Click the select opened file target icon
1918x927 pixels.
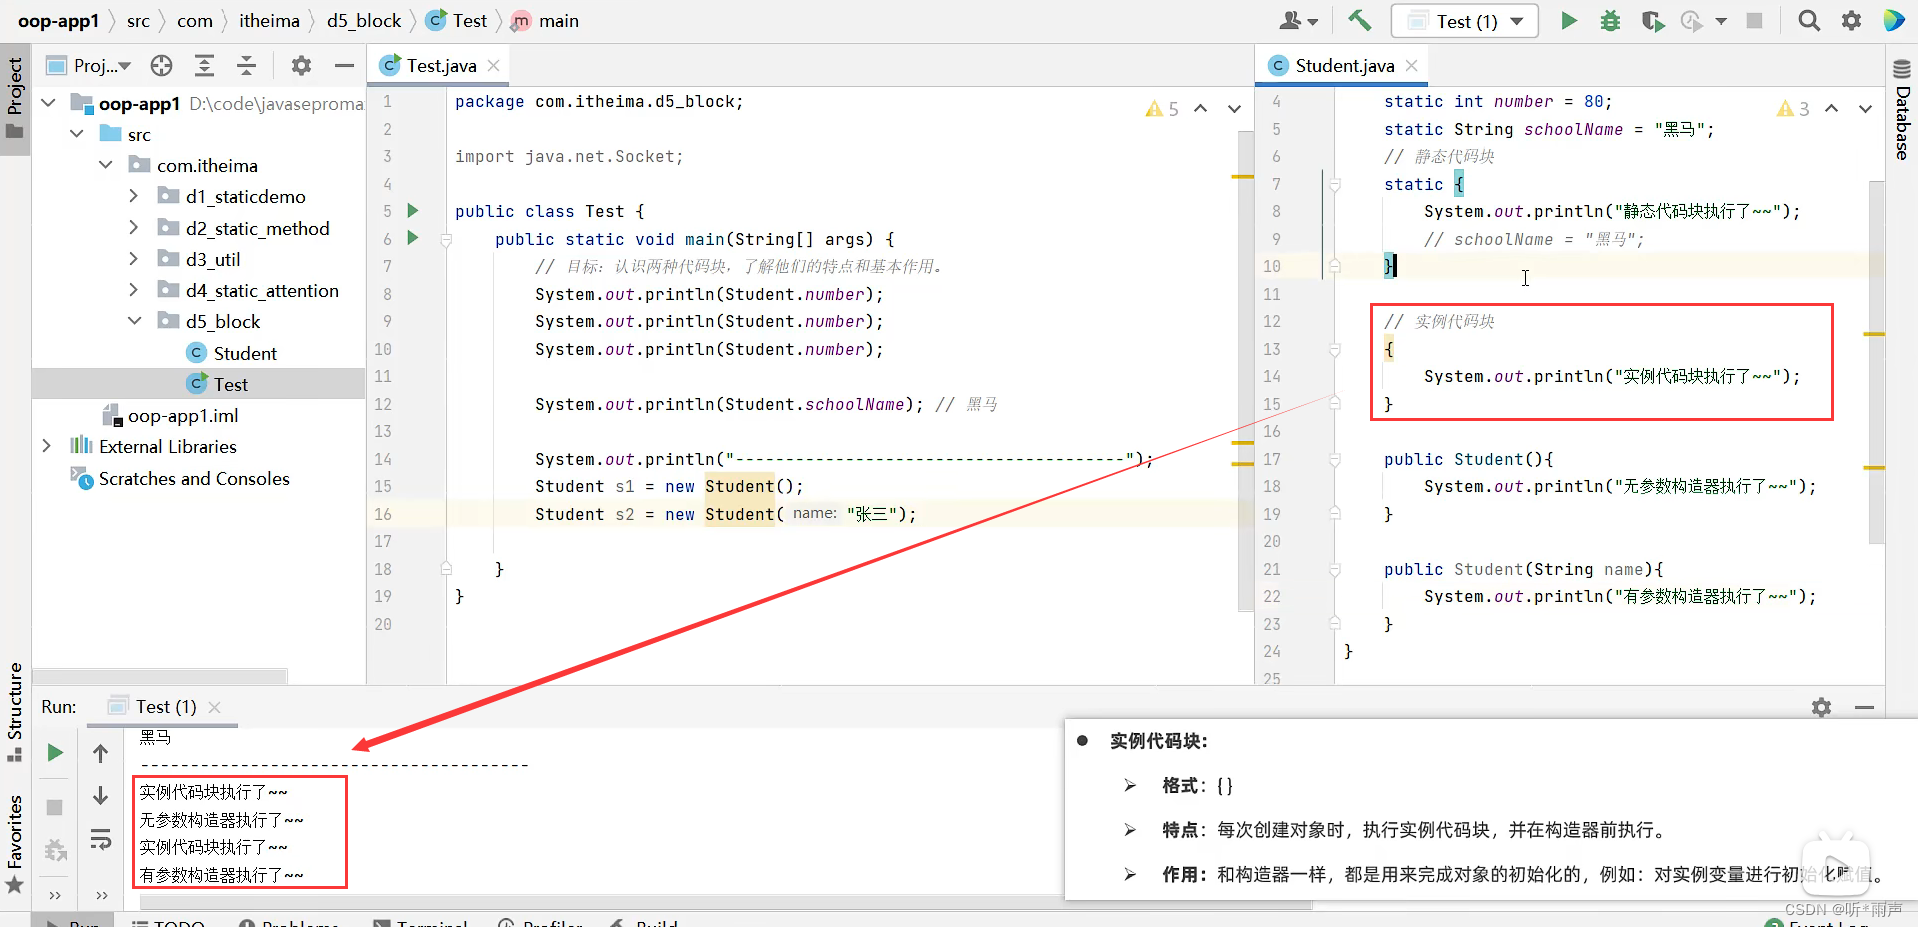tap(161, 65)
